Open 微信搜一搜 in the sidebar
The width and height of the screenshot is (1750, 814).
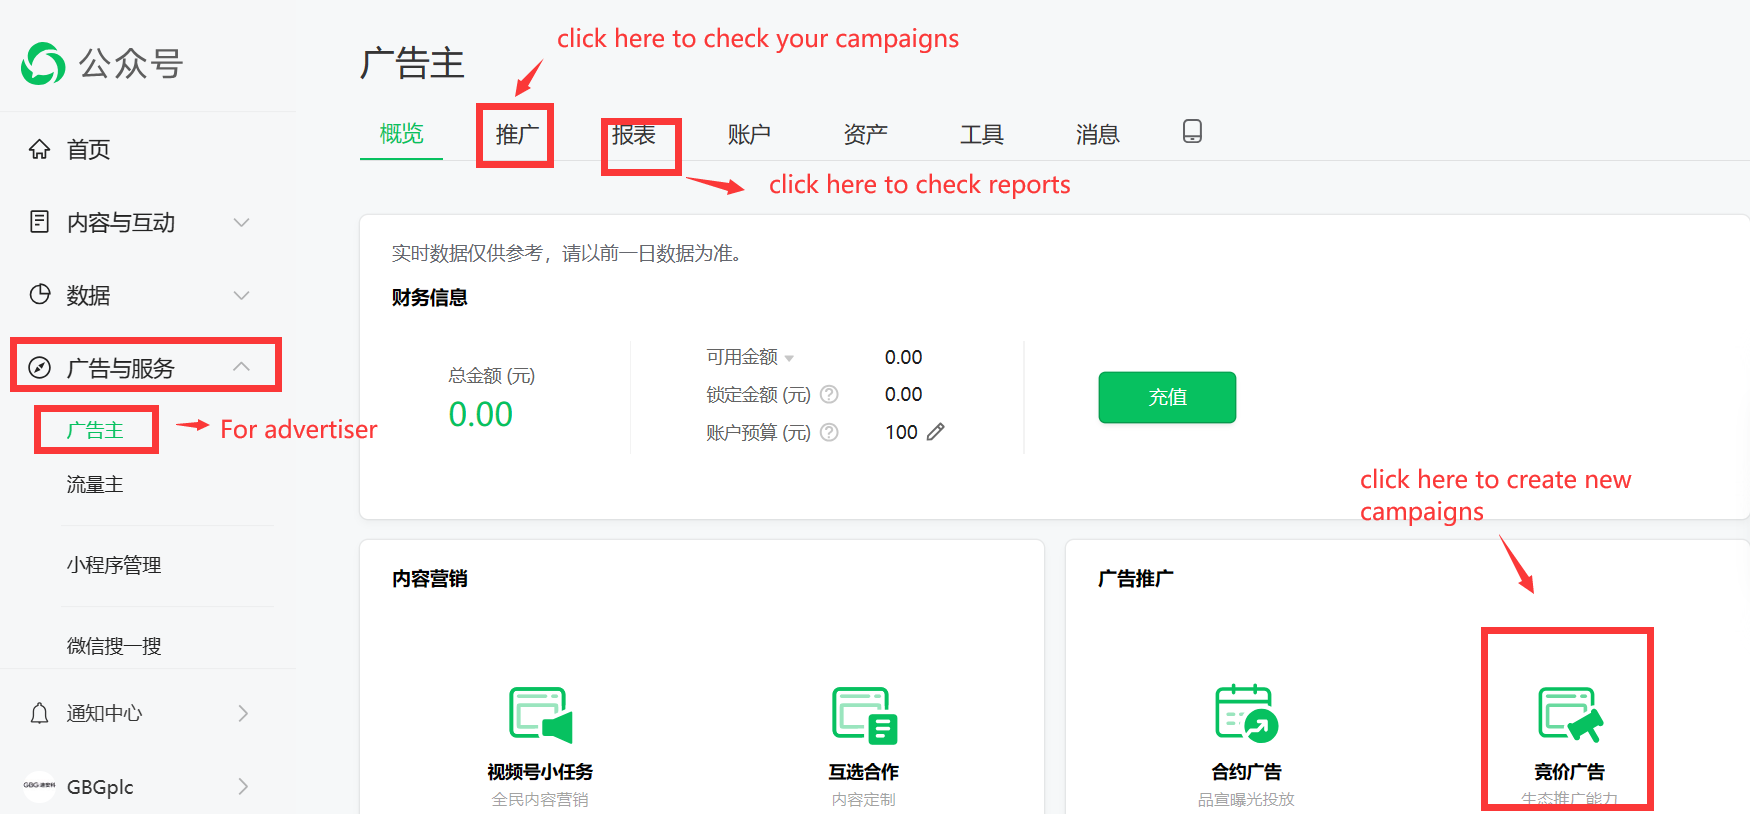pos(114,646)
